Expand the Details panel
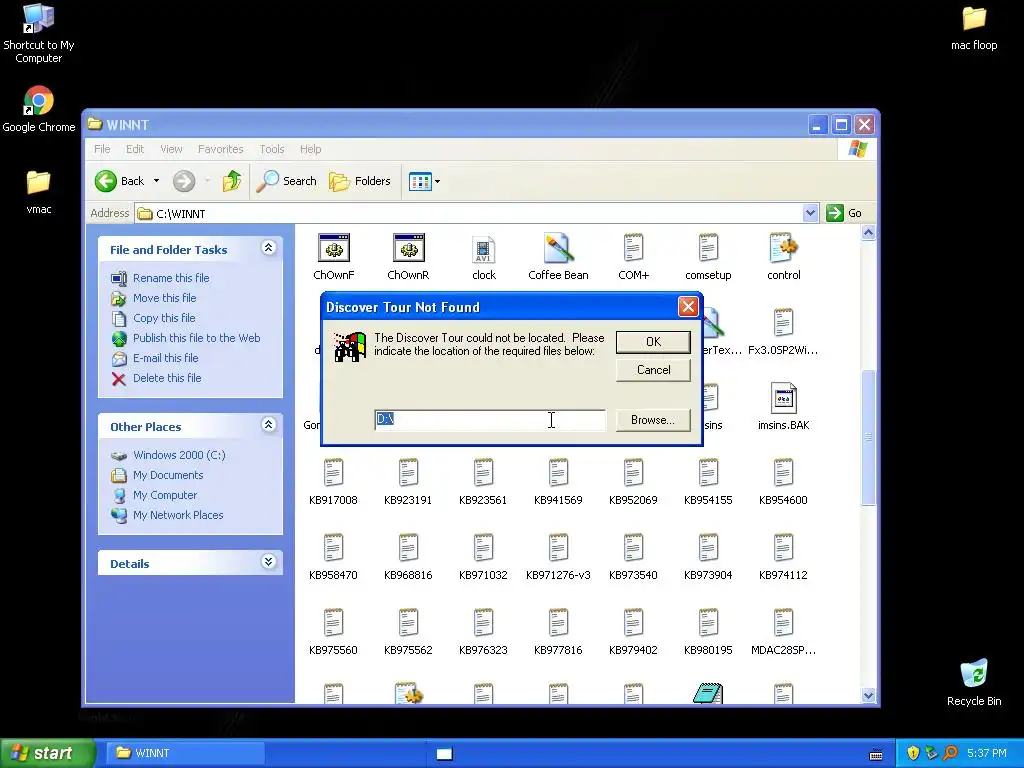This screenshot has width=1024, height=768. point(268,562)
